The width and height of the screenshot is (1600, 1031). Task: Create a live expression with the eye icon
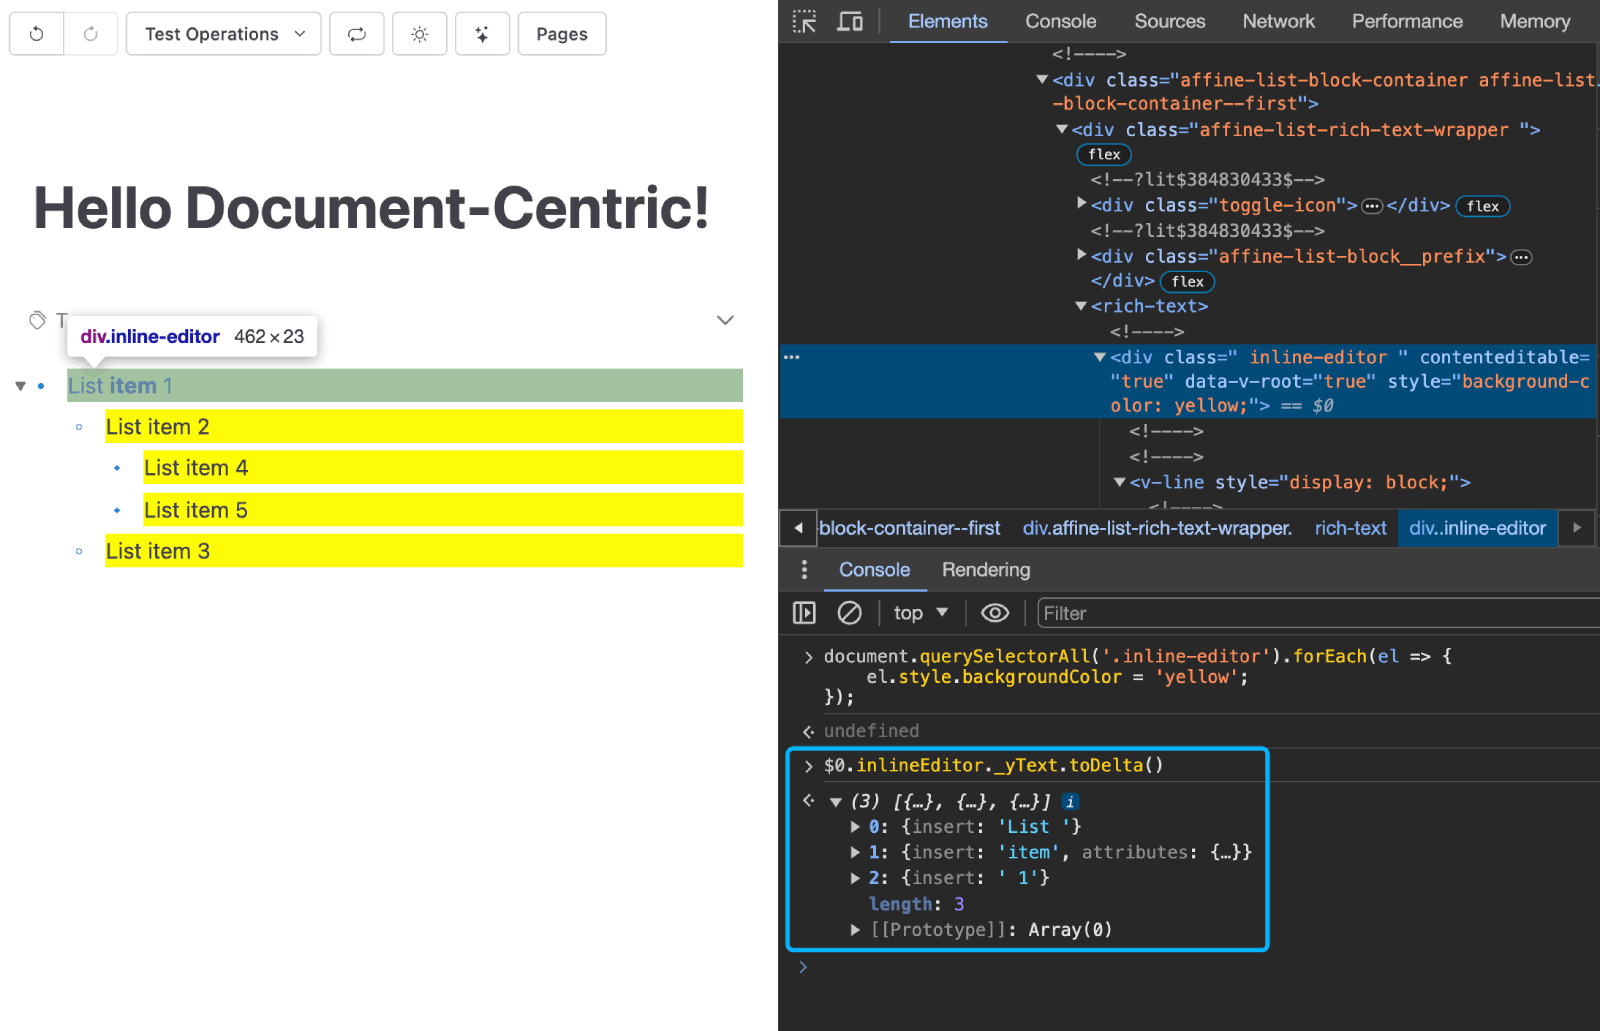click(x=994, y=612)
